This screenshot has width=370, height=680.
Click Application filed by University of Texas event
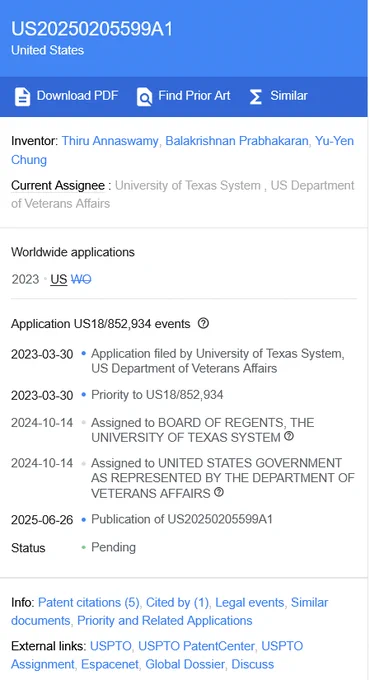[218, 361]
